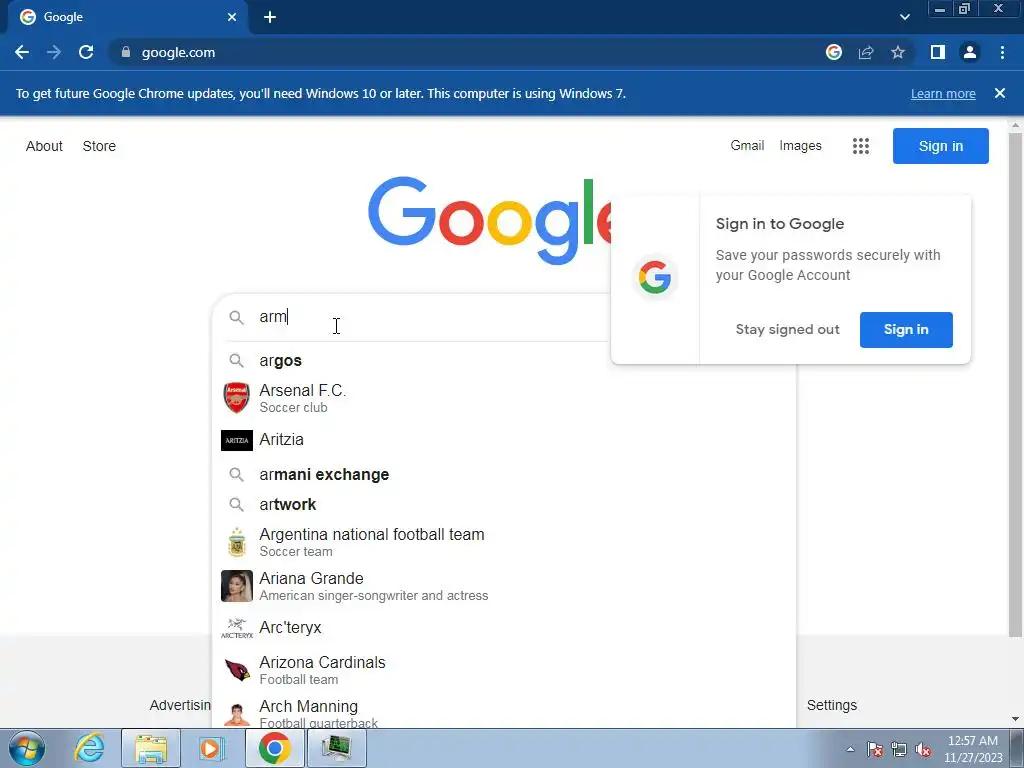Click the forward navigation arrow
The height and width of the screenshot is (768, 1024).
pyautogui.click(x=54, y=52)
